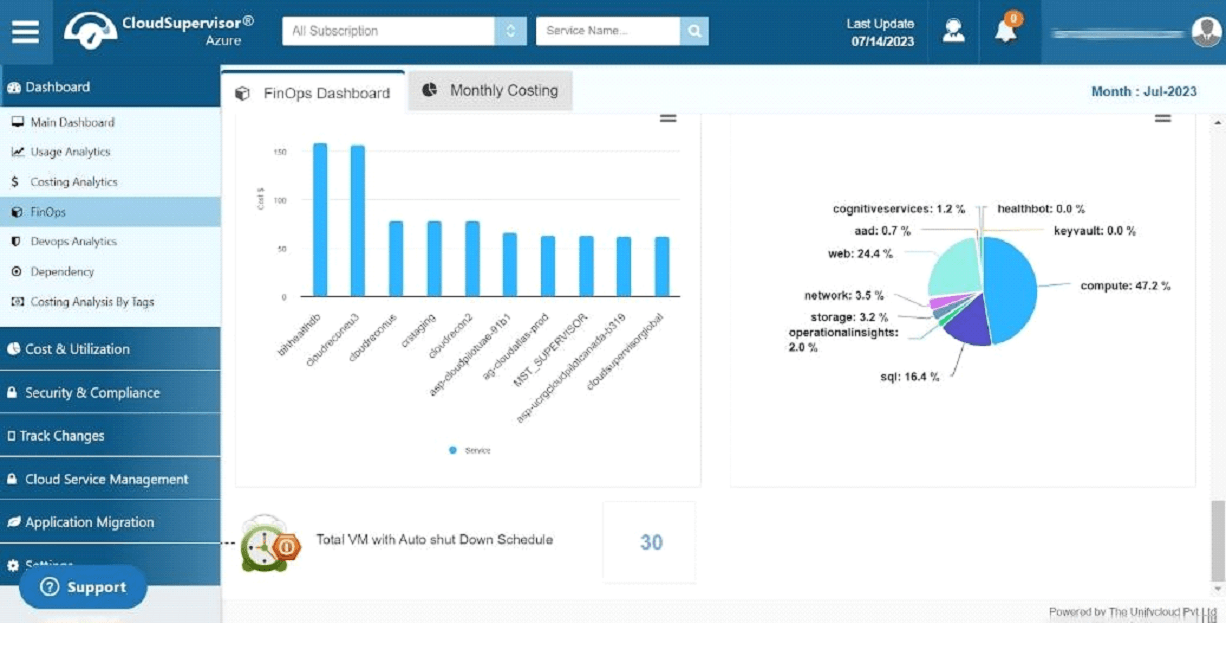Click the 'network: 3.5 %' pie label
This screenshot has height=648, width=1226.
[844, 296]
